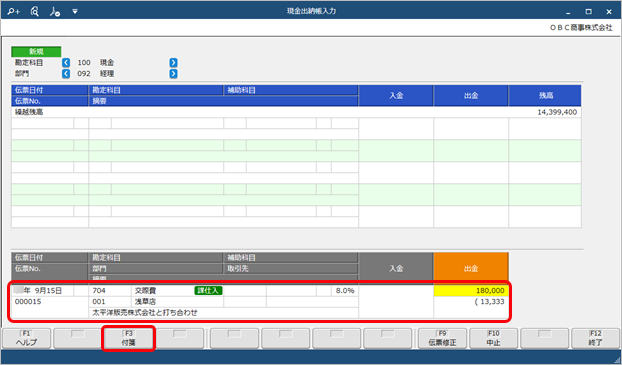Click the gray 取引先 header in entry area

click(x=291, y=269)
